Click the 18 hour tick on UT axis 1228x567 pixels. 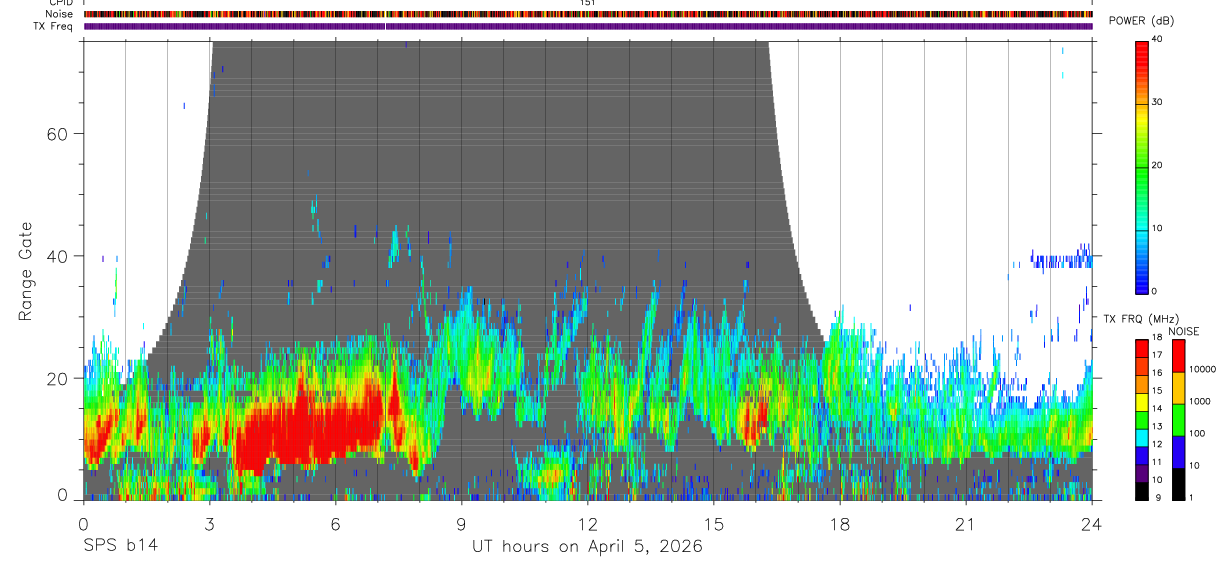[x=840, y=524]
